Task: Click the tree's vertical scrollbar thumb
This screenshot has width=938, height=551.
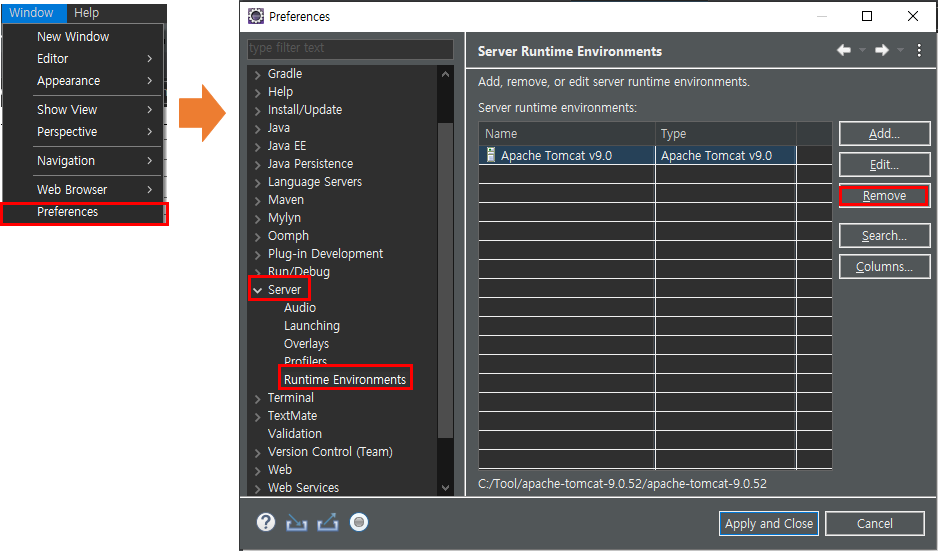Action: point(445,280)
